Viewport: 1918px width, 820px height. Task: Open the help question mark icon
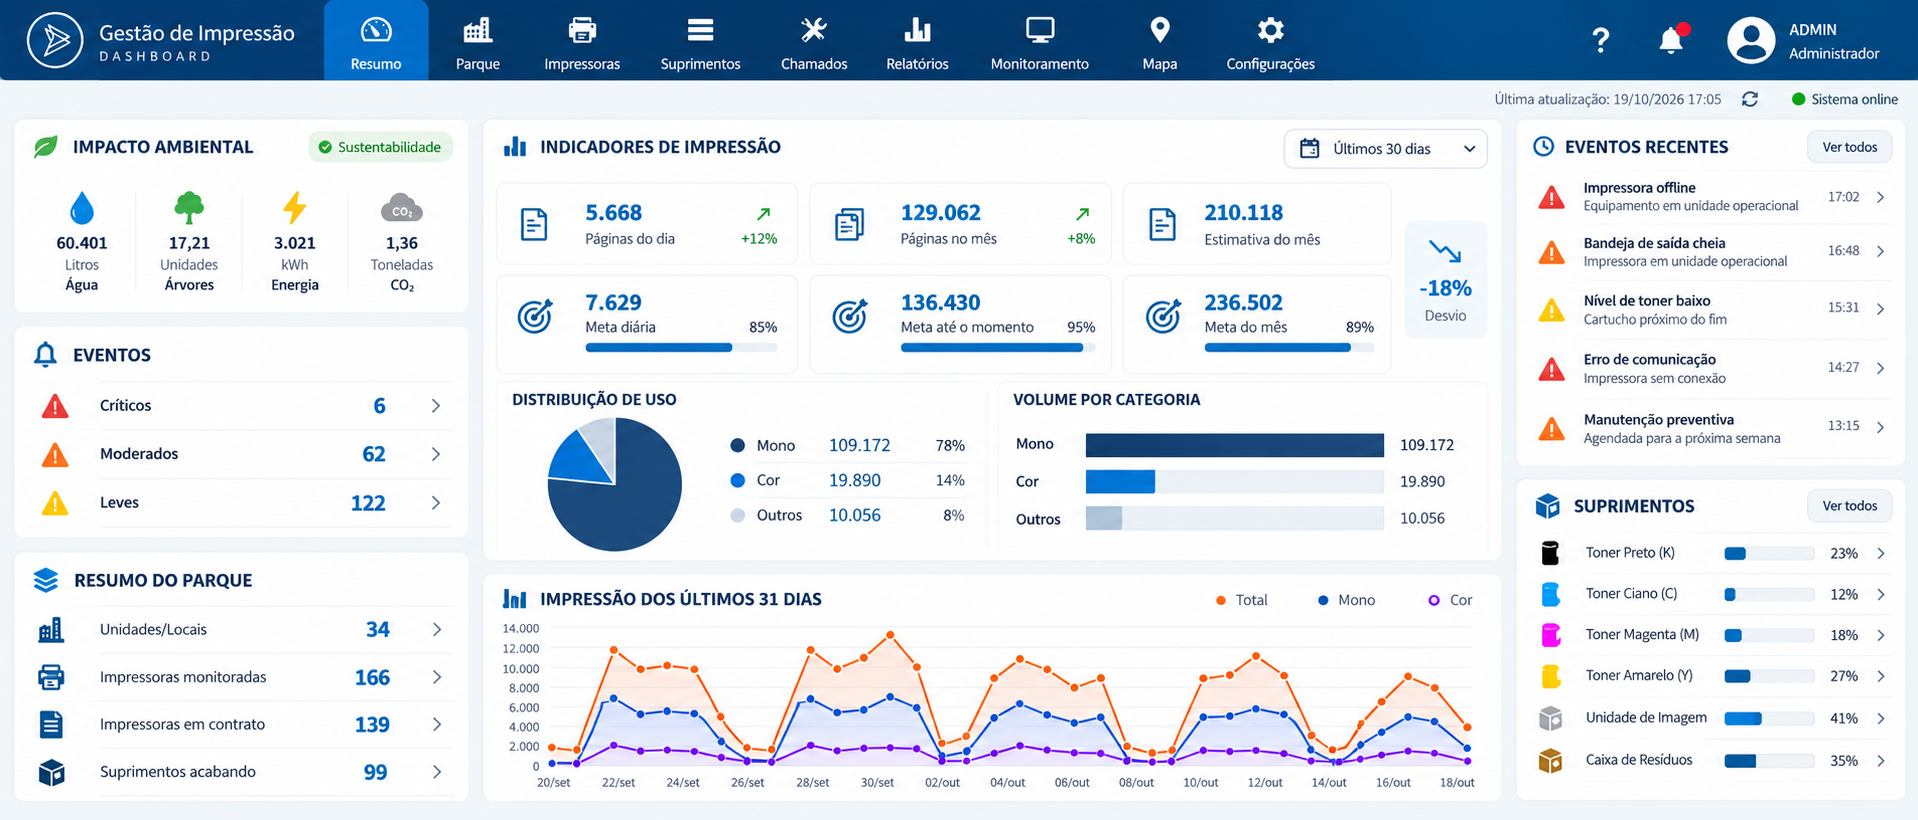(1600, 40)
